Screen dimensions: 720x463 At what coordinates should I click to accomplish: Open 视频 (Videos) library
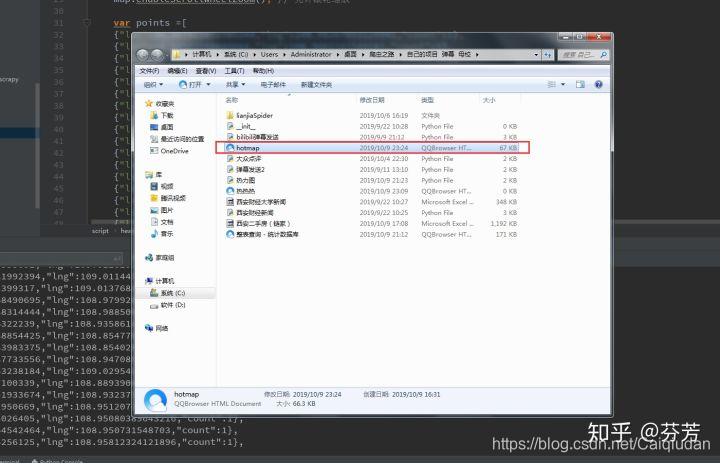[x=162, y=186]
